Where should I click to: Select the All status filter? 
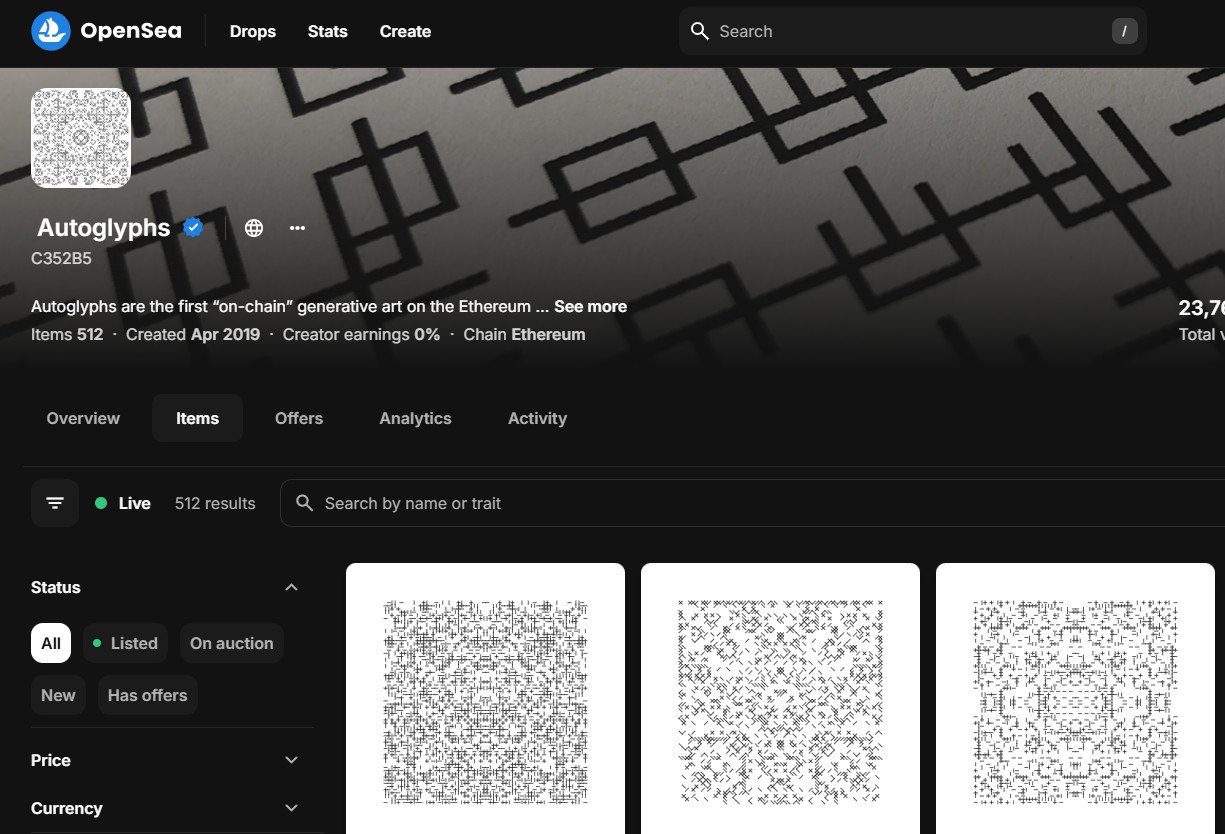pyautogui.click(x=51, y=643)
